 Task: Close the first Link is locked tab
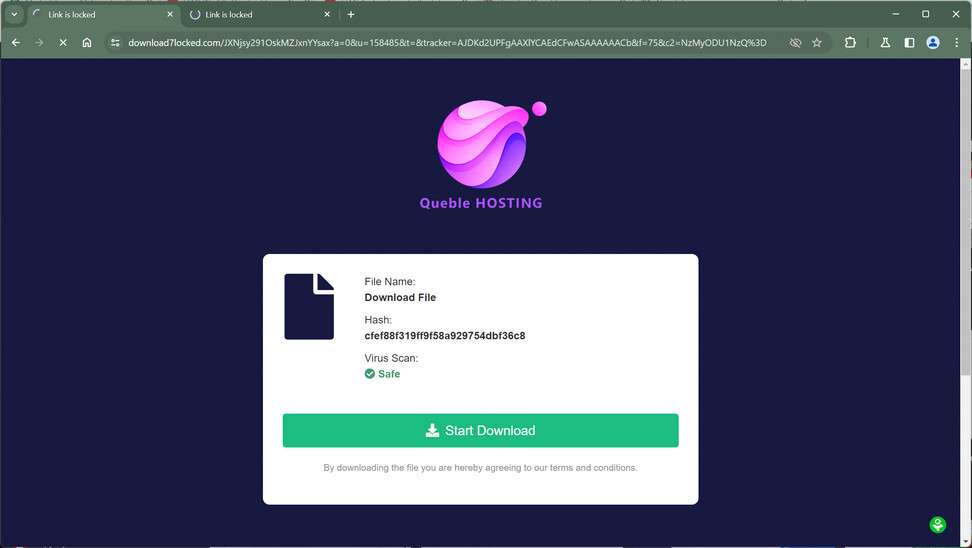click(x=170, y=14)
